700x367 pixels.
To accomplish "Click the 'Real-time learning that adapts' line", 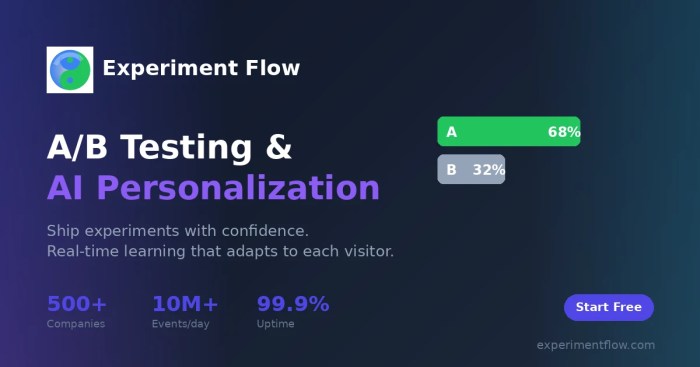I will click(221, 251).
